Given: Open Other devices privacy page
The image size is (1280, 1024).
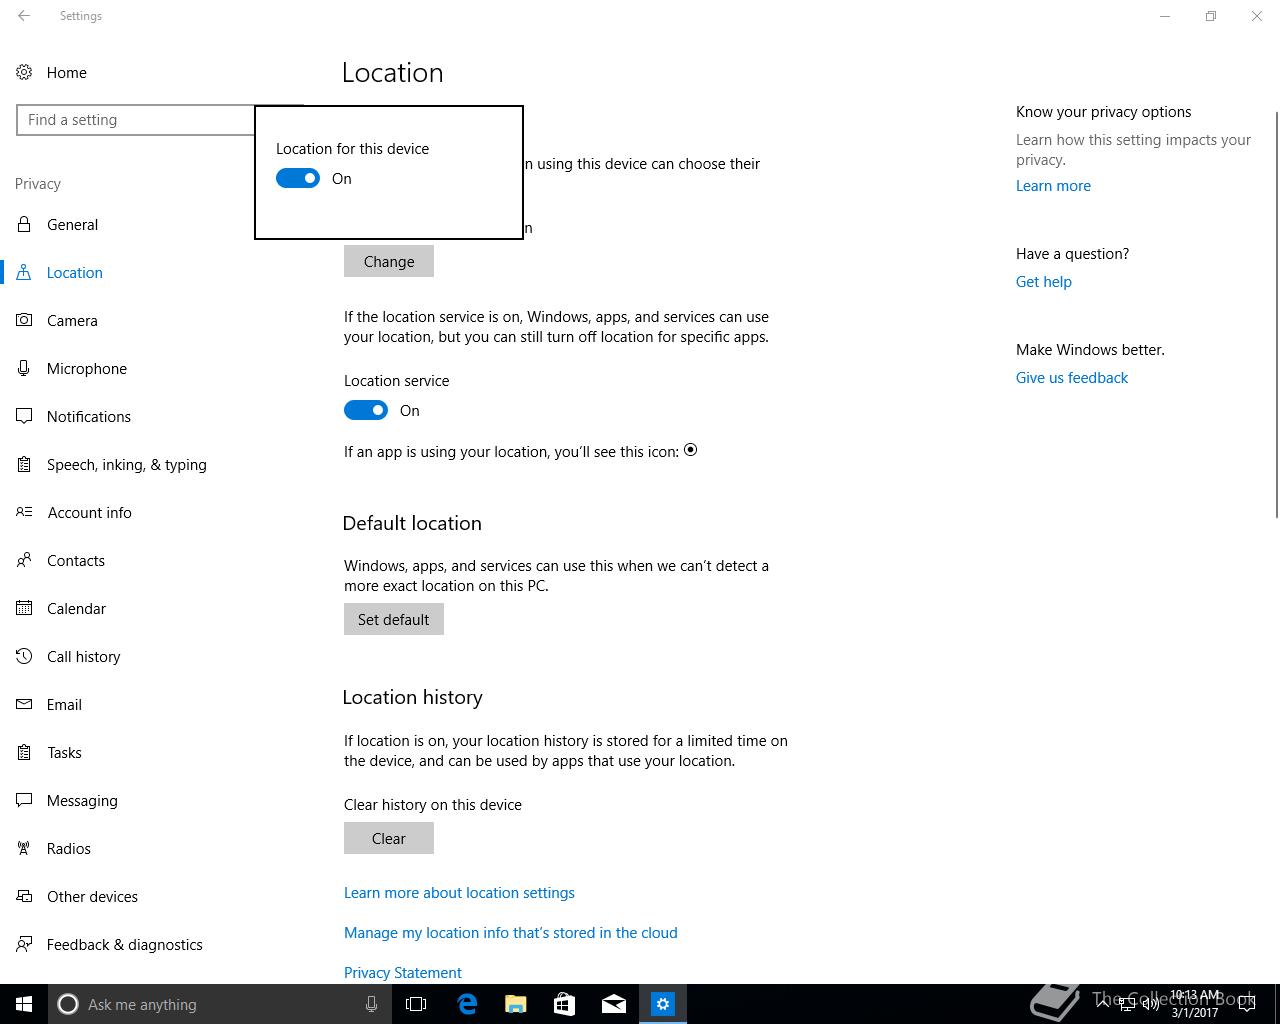Looking at the screenshot, I should pyautogui.click(x=92, y=896).
